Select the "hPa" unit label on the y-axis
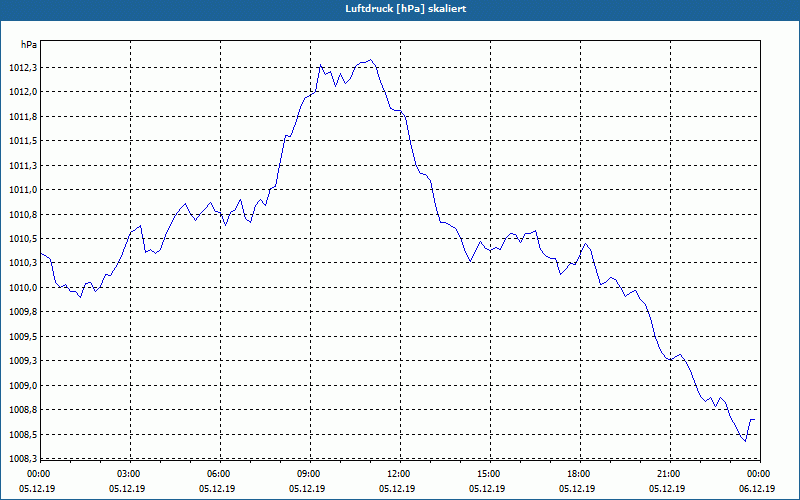800x500 pixels. coord(29,45)
